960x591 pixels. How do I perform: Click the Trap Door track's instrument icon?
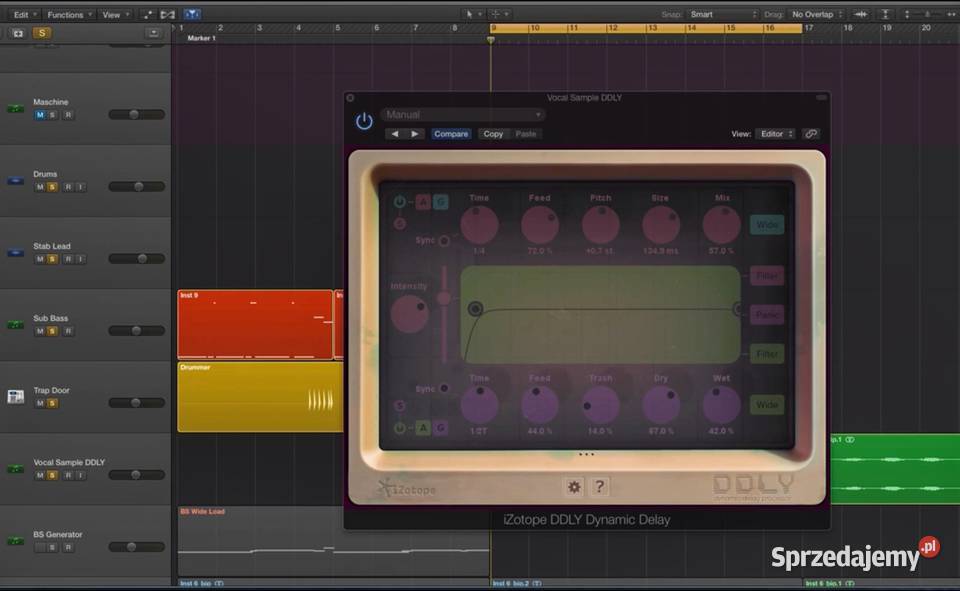click(14, 396)
